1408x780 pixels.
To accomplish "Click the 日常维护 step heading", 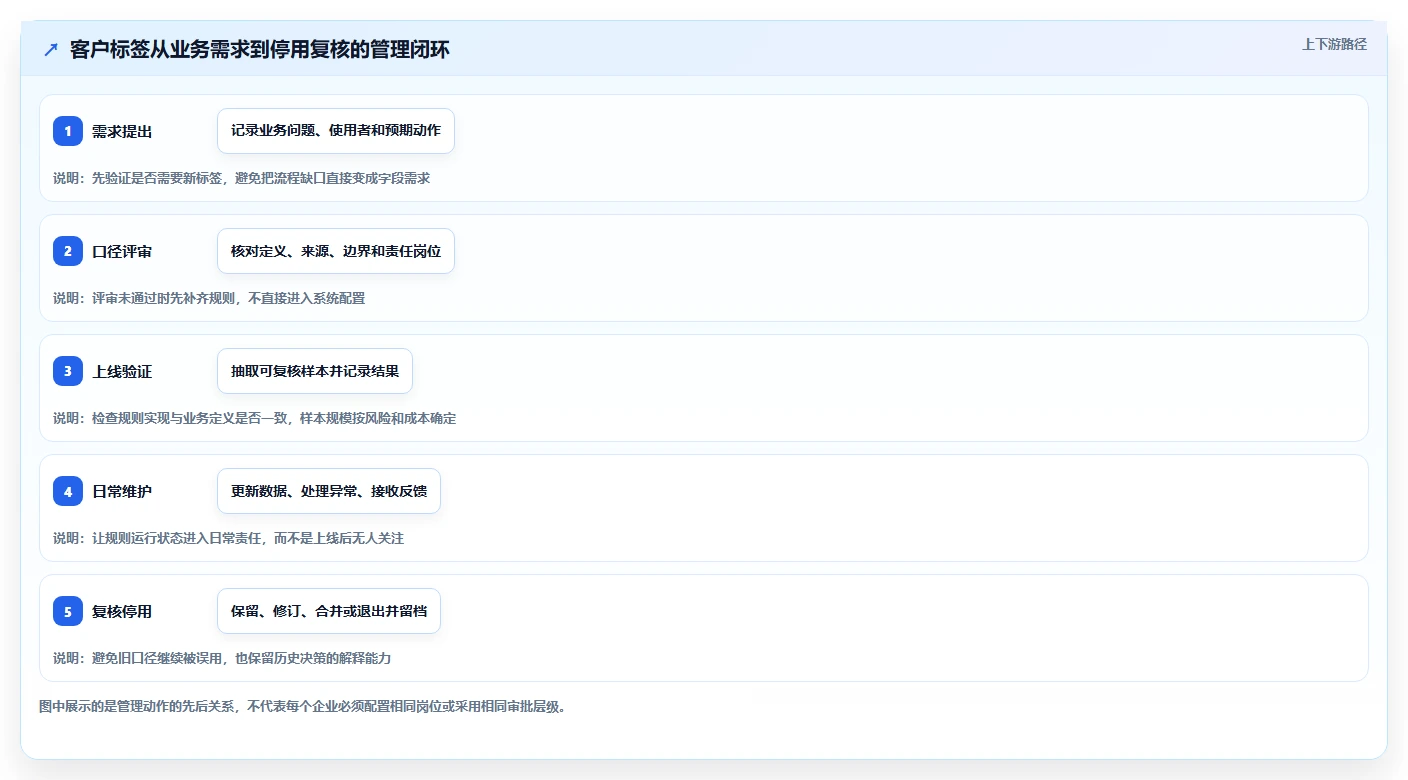I will pyautogui.click(x=122, y=491).
